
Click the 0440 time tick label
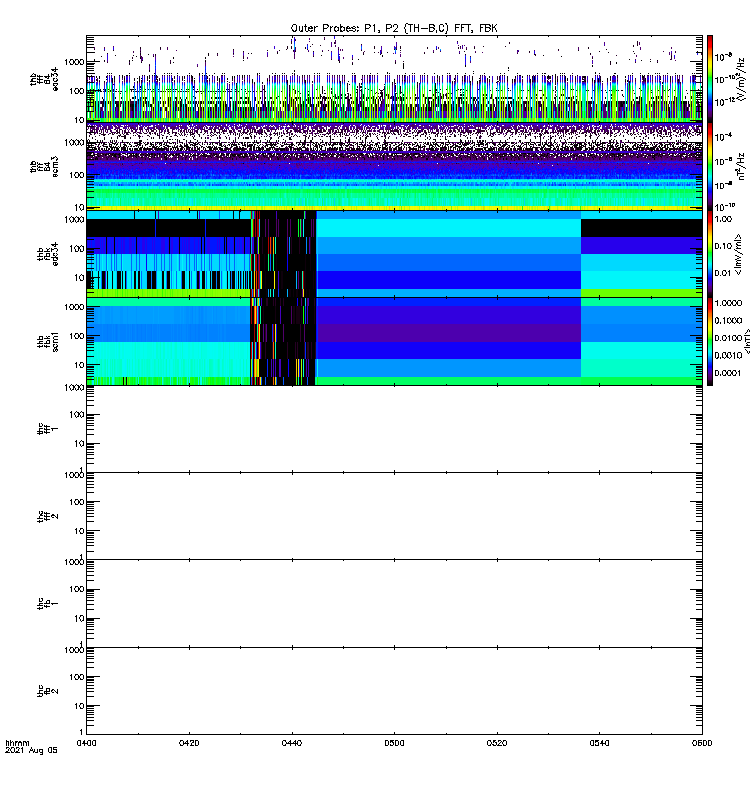[x=292, y=743]
